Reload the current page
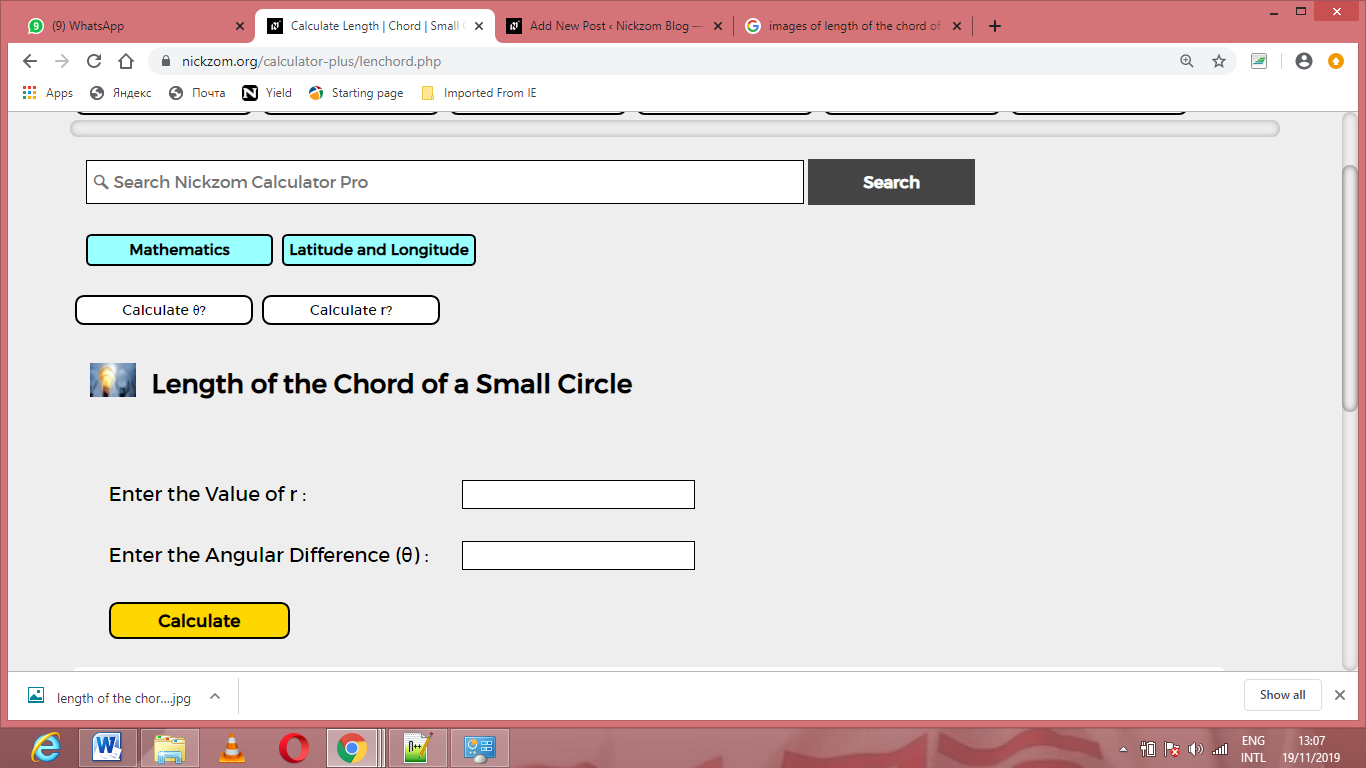Image resolution: width=1366 pixels, height=768 pixels. (94, 61)
